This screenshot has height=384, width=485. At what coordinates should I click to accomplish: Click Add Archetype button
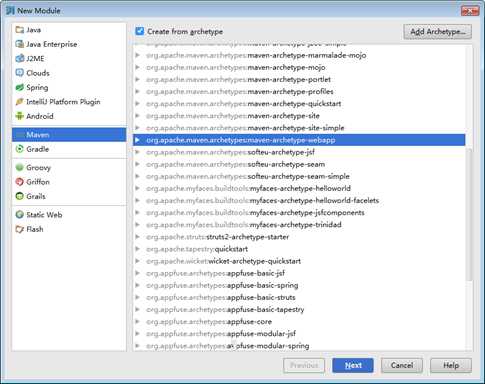coord(437,32)
